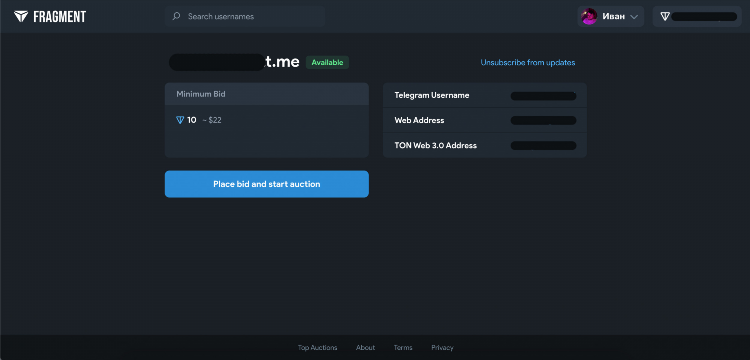This screenshot has height=360, width=750.
Task: Click the bid amount 10
Action: (x=192, y=120)
